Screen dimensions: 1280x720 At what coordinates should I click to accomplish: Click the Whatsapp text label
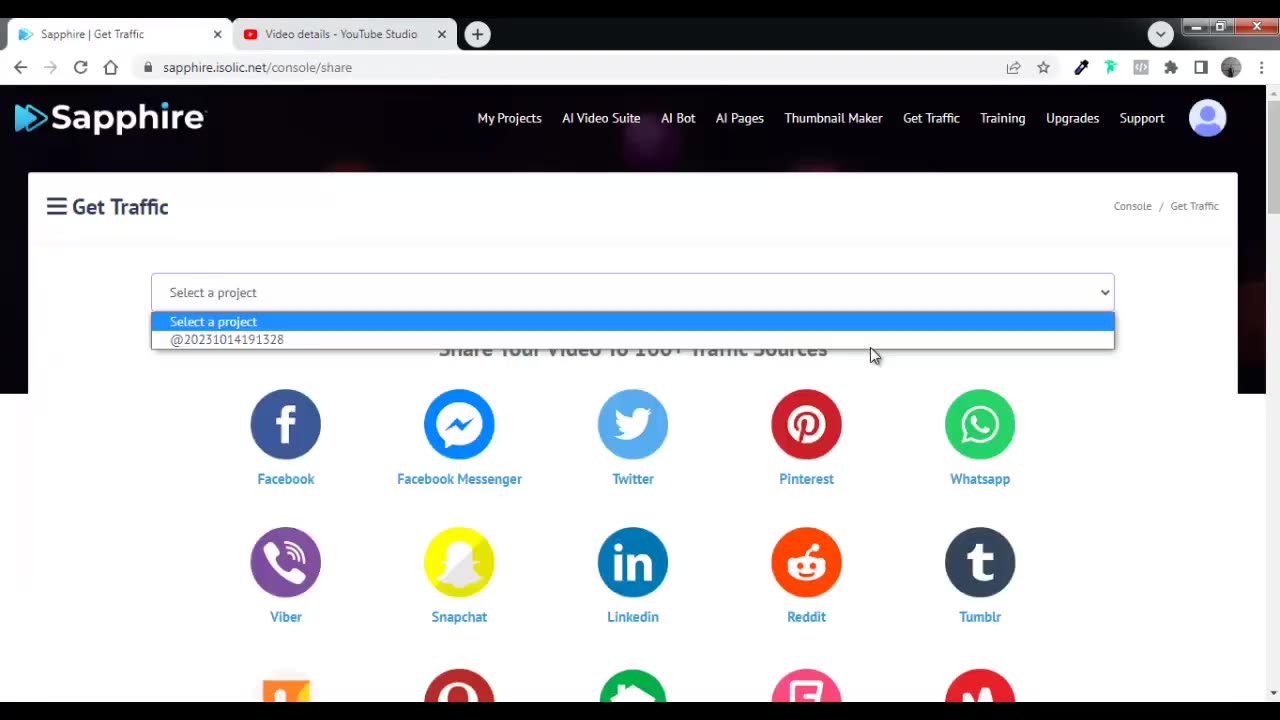pos(980,479)
